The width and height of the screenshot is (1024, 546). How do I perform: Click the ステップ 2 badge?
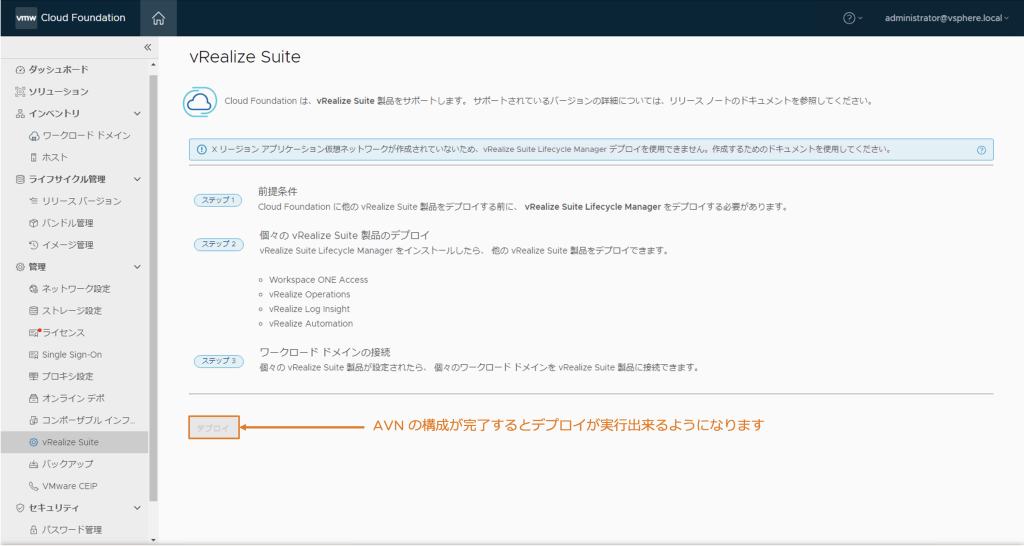(218, 244)
